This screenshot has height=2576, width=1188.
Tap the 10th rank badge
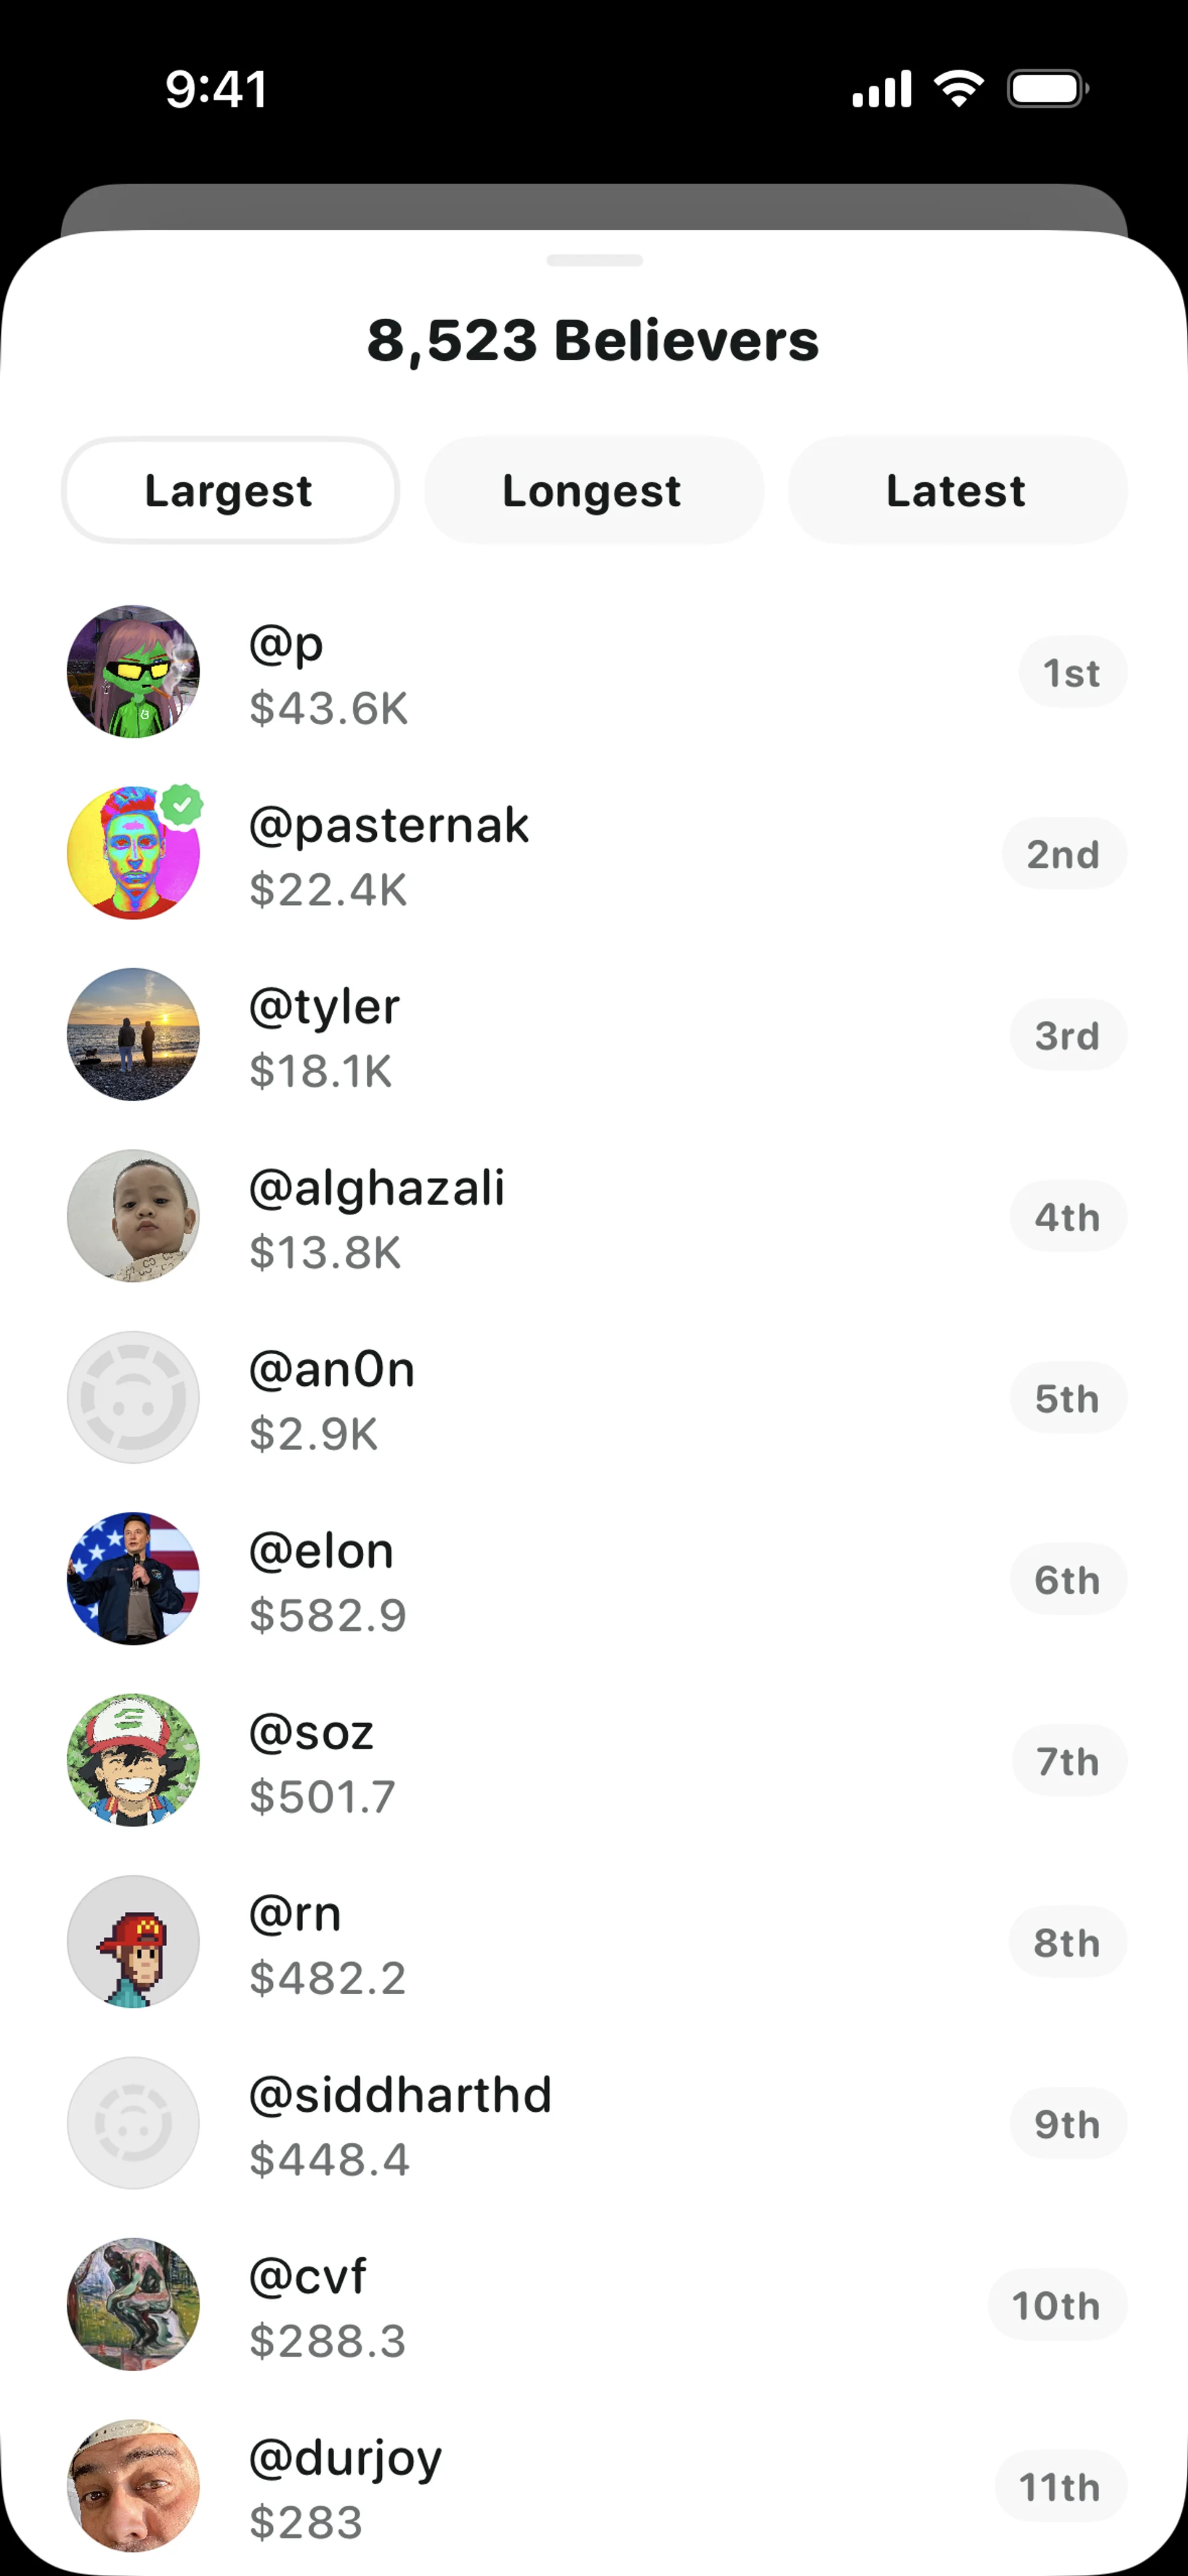[1057, 2306]
